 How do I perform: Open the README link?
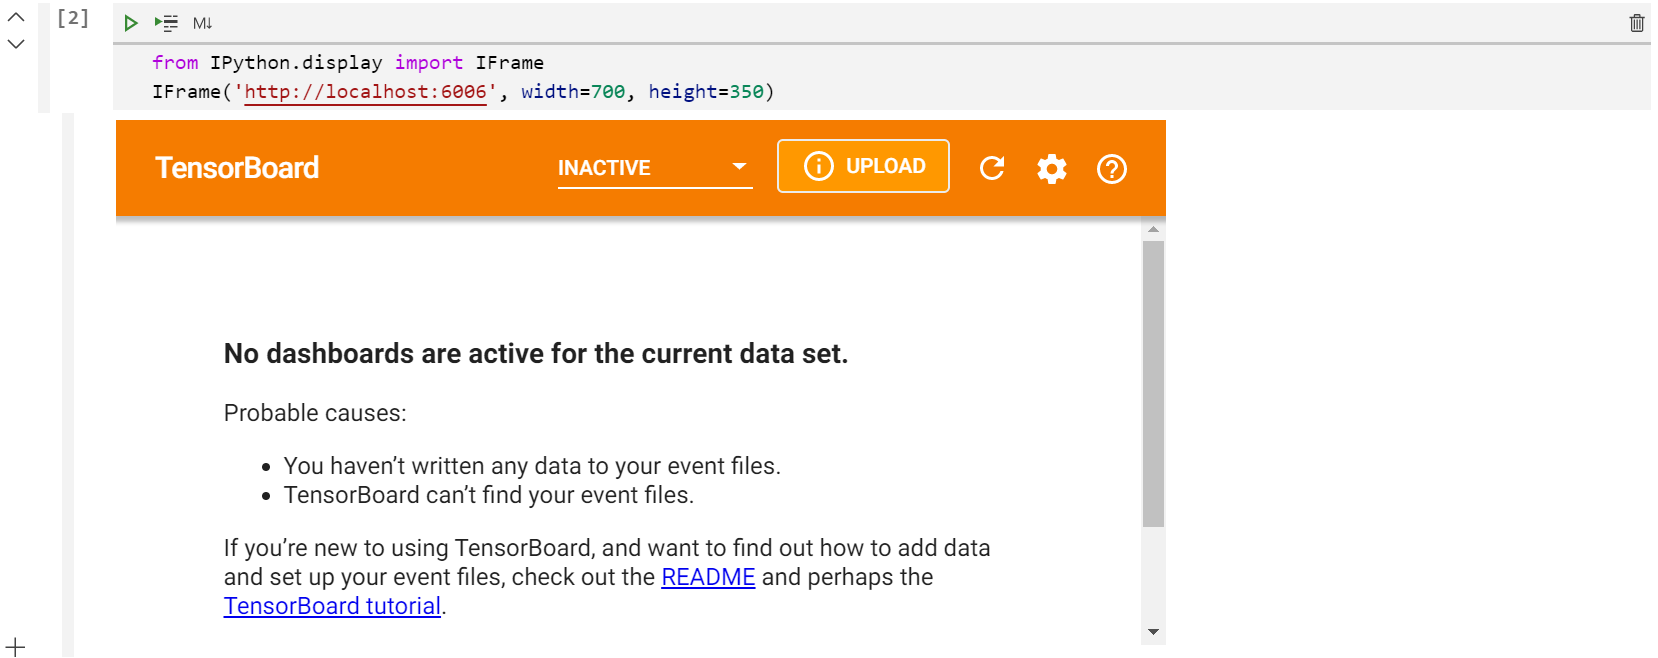(708, 577)
